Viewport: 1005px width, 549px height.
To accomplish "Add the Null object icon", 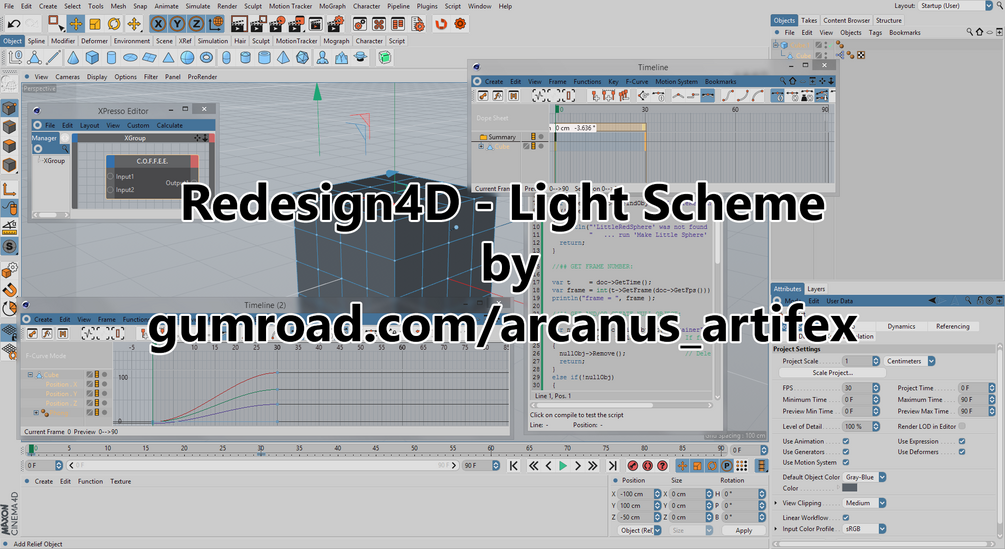I will point(15,58).
